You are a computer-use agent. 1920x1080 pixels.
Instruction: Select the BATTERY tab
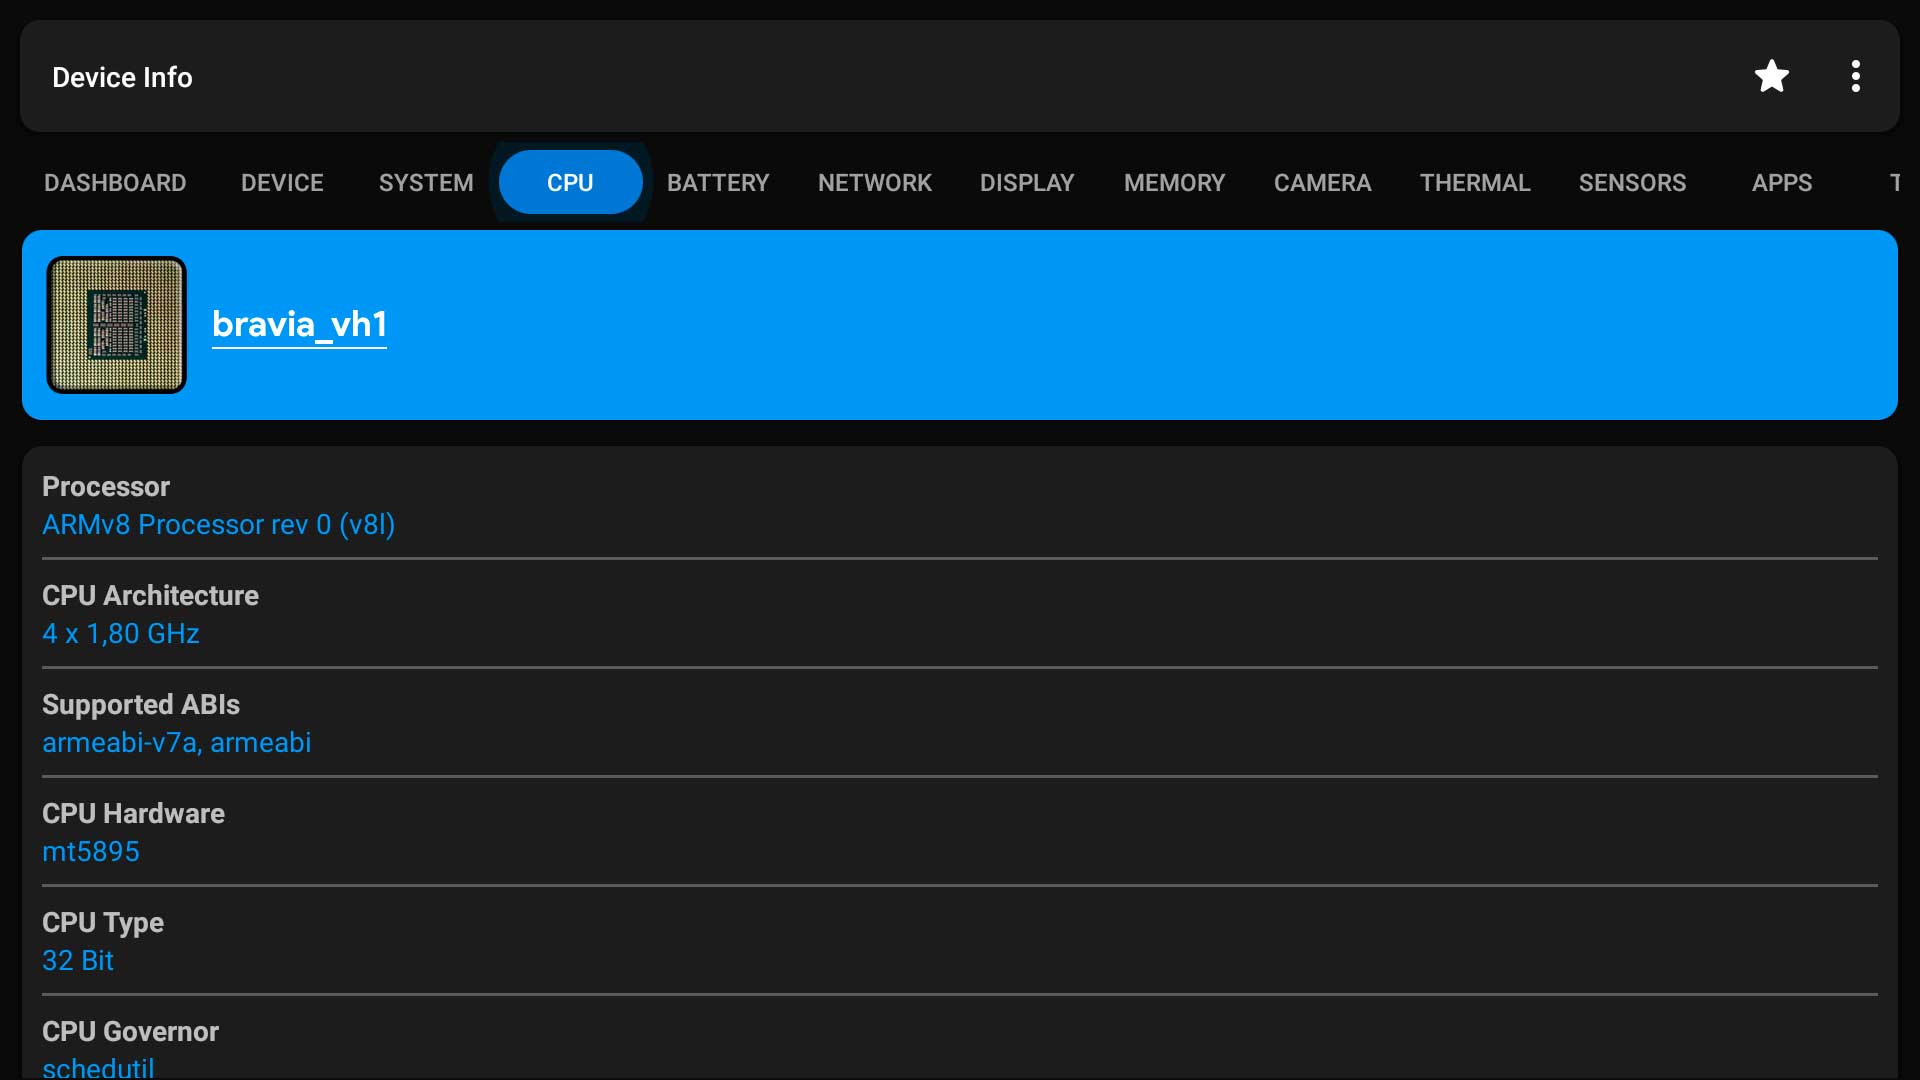coord(717,182)
